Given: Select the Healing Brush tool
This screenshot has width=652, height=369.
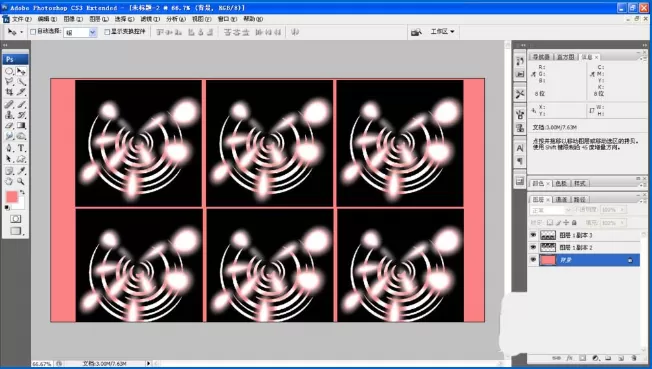Looking at the screenshot, I should [x=9, y=104].
